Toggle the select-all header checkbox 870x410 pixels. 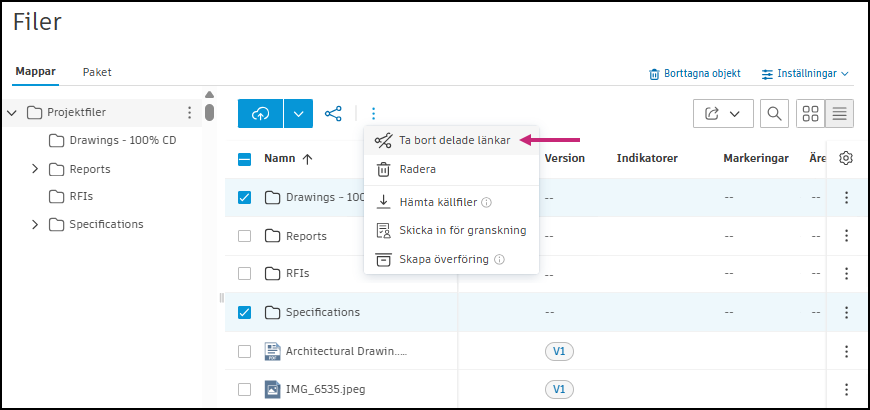coord(244,159)
